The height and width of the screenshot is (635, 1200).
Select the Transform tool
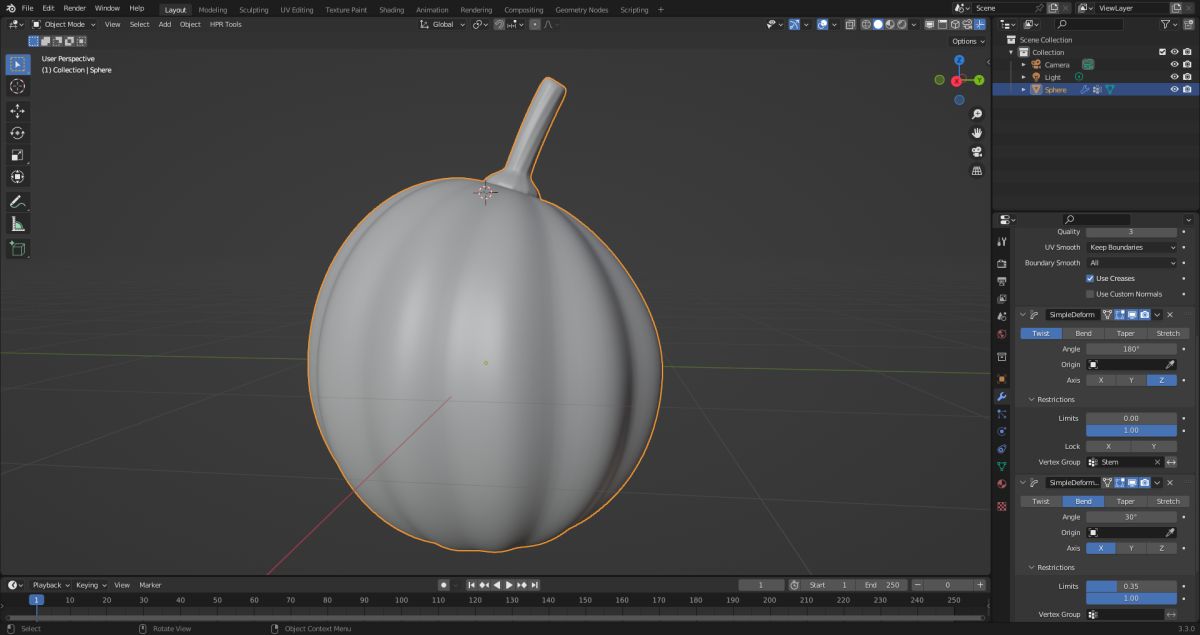[17, 177]
